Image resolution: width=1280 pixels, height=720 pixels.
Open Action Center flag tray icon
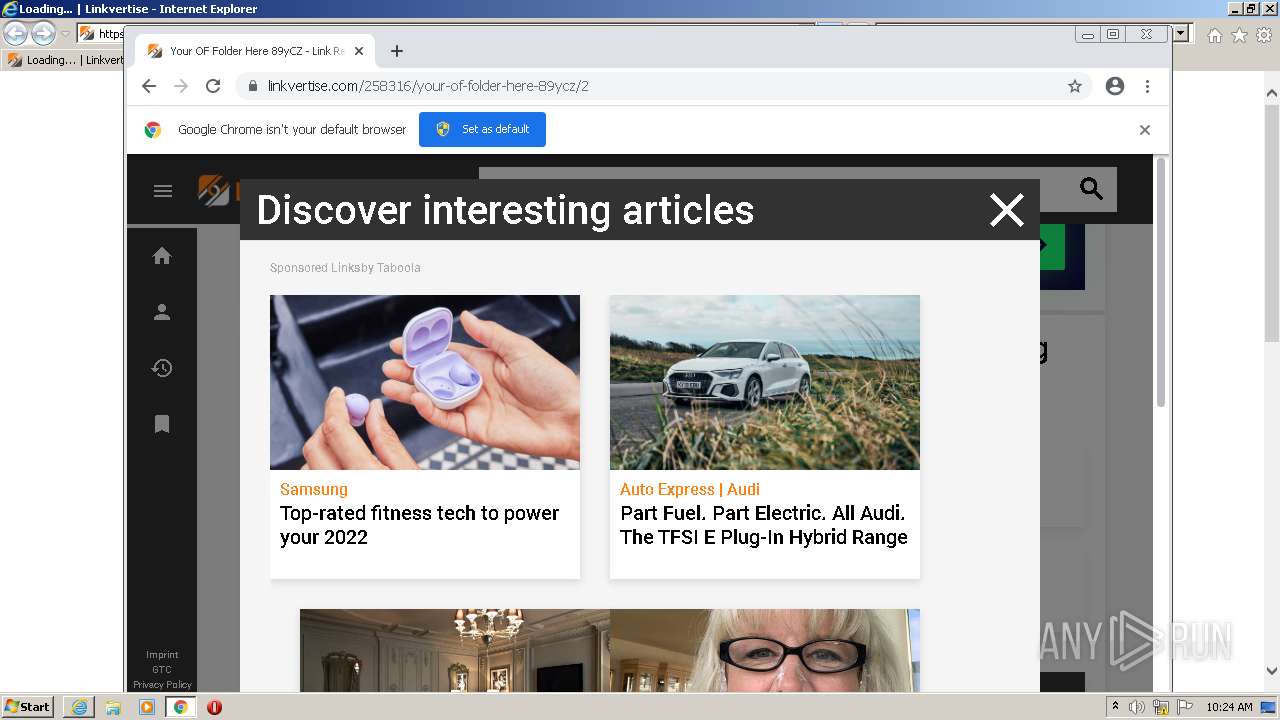pyautogui.click(x=1185, y=707)
